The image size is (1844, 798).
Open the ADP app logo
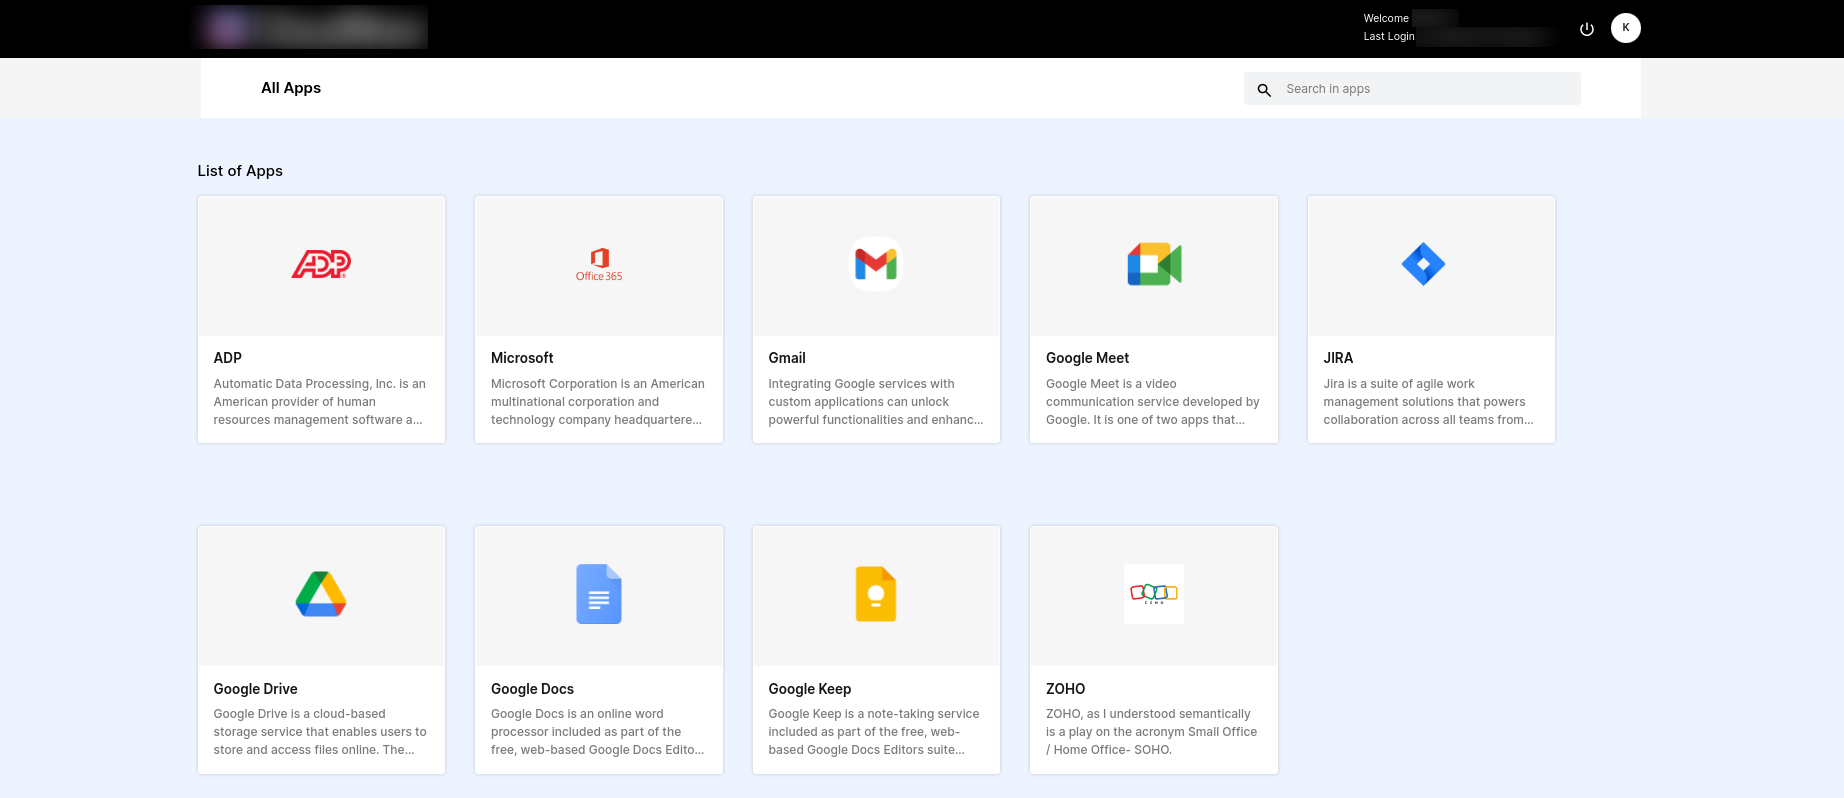(321, 264)
